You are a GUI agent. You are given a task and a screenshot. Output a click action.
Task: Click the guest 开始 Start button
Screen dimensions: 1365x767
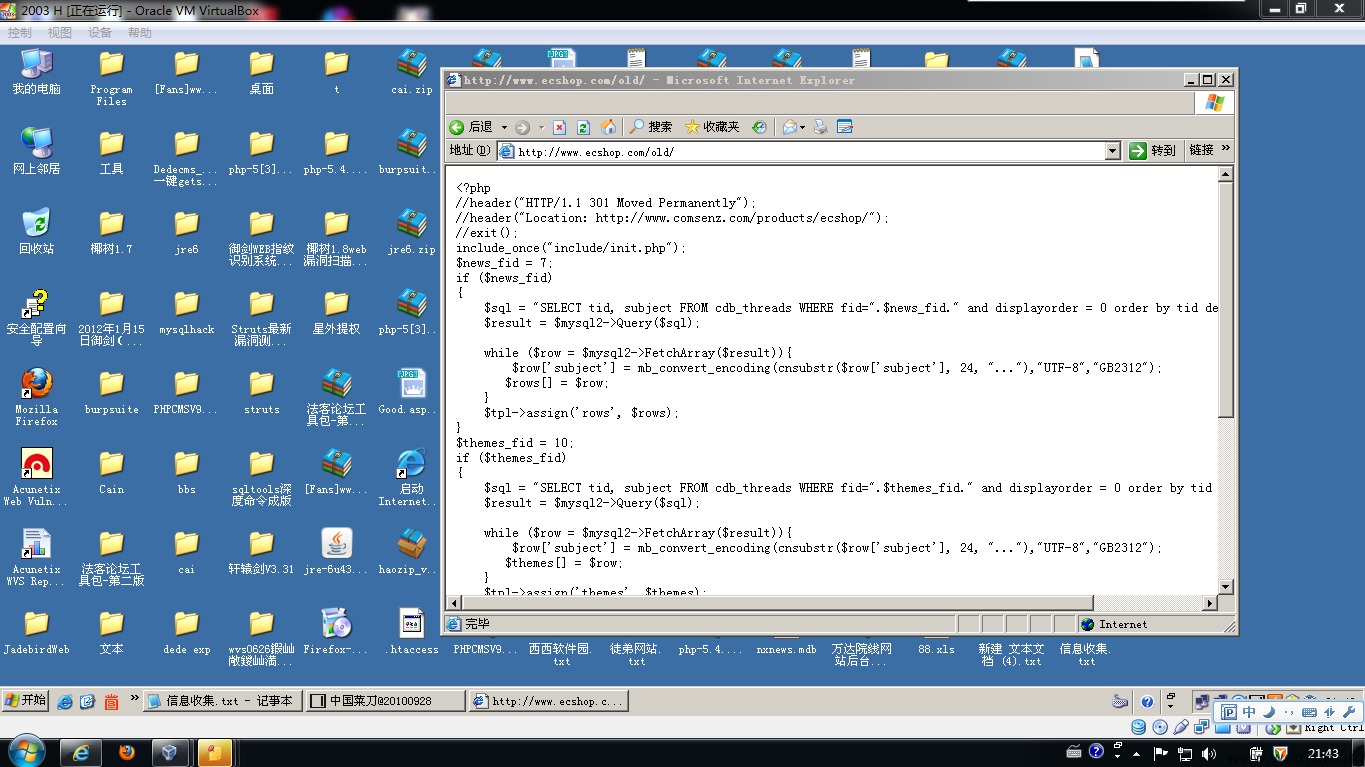26,701
